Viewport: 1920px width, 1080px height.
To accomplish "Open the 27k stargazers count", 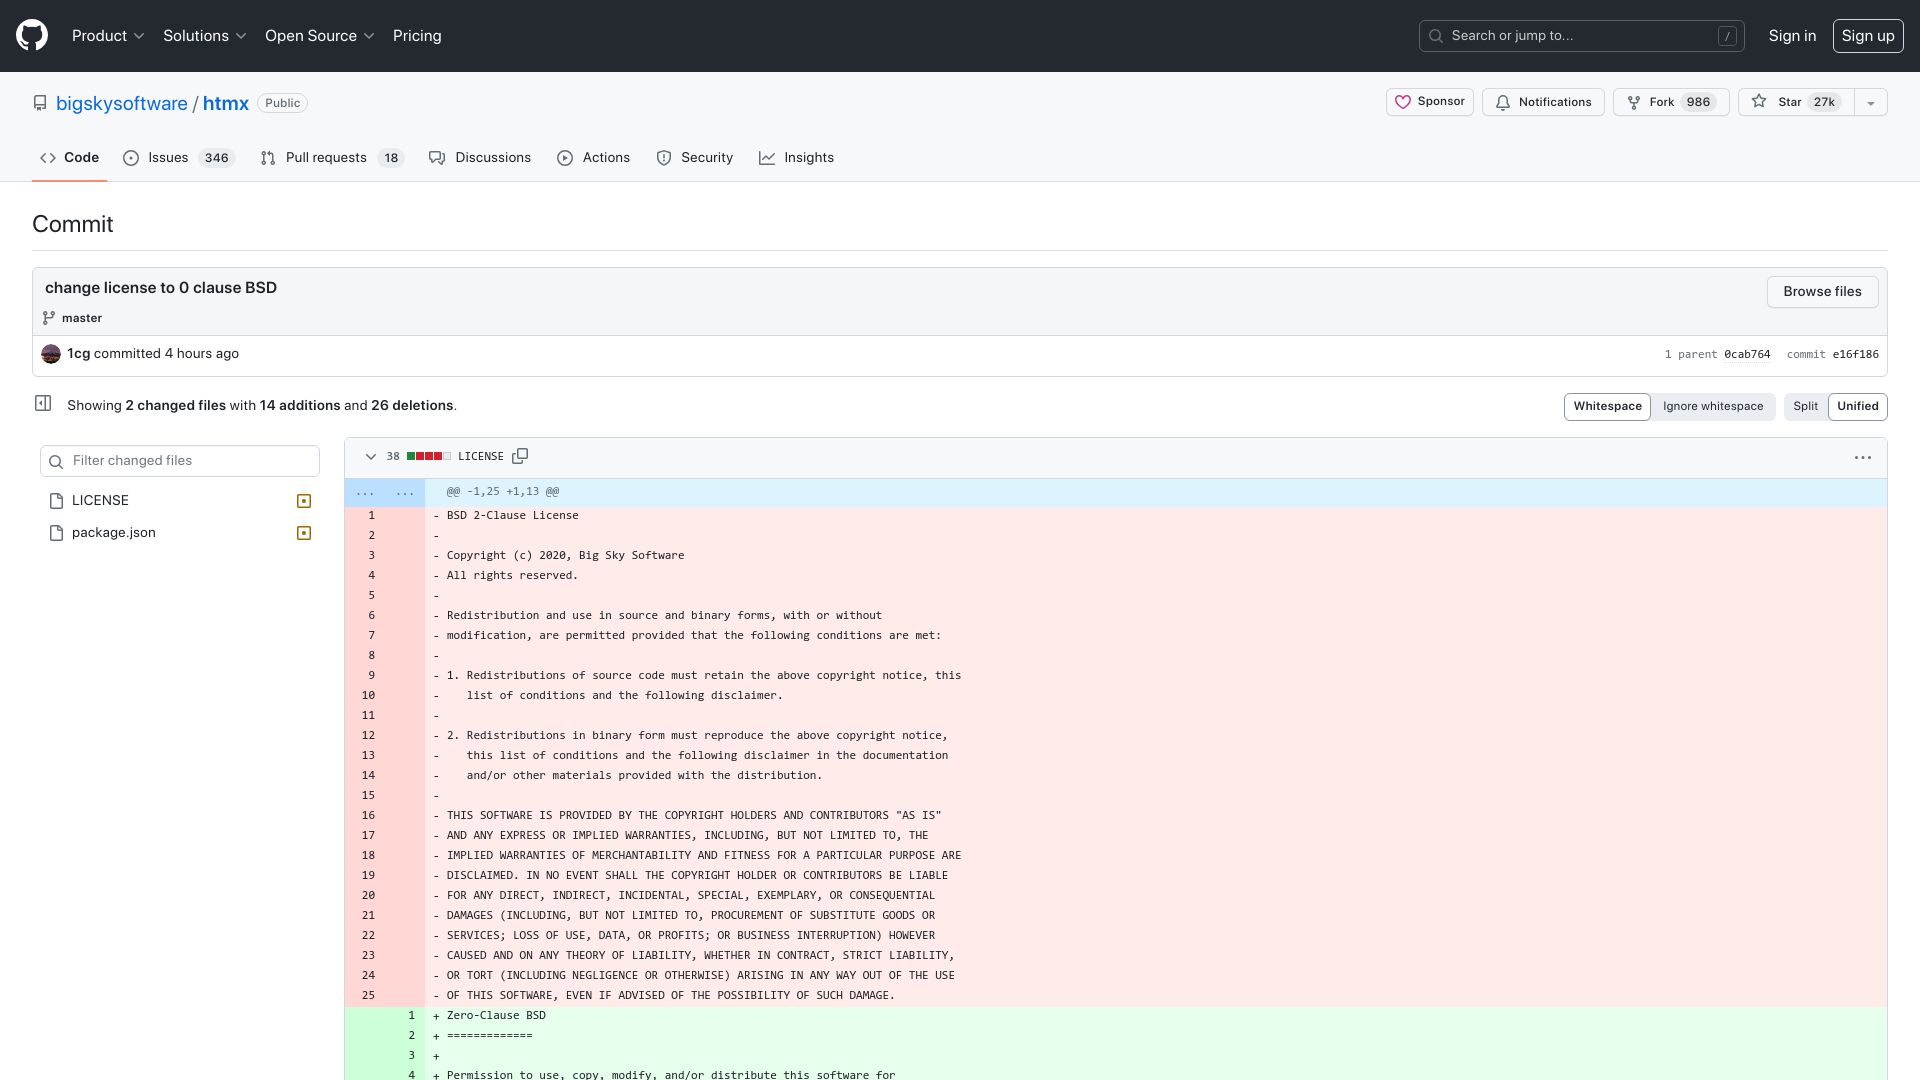I will pos(1825,102).
